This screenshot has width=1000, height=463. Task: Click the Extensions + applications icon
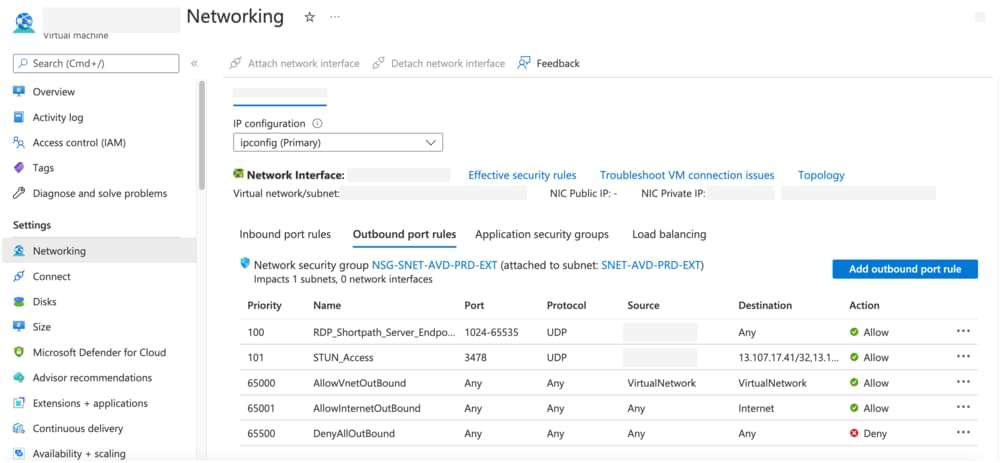coord(19,403)
